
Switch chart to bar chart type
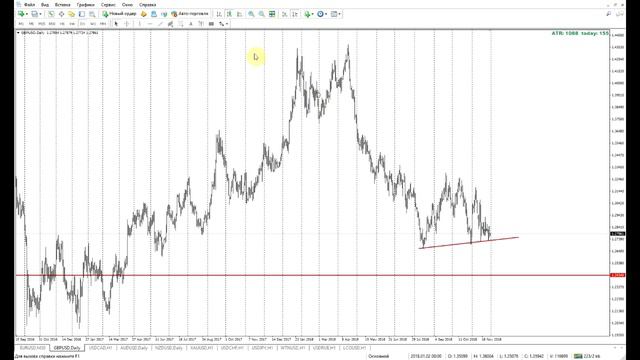pyautogui.click(x=219, y=14)
